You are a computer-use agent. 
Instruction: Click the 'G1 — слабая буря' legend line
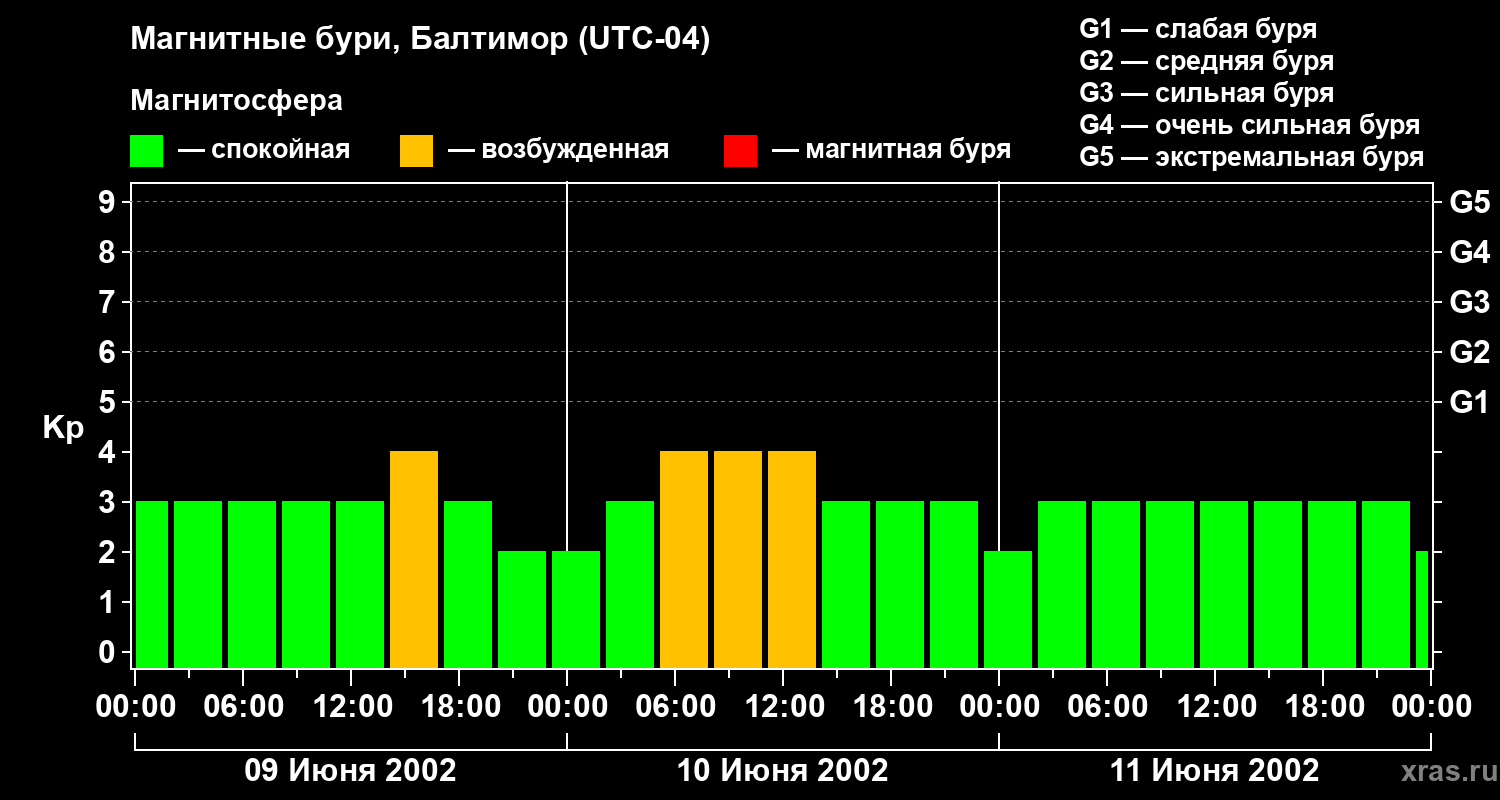tap(1198, 29)
